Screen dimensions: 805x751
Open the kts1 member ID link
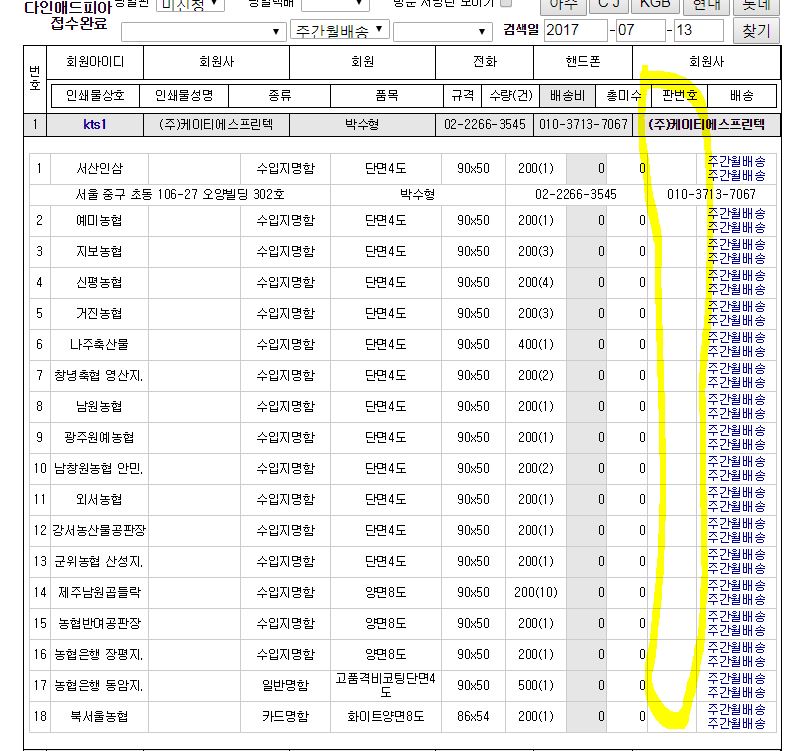click(95, 125)
